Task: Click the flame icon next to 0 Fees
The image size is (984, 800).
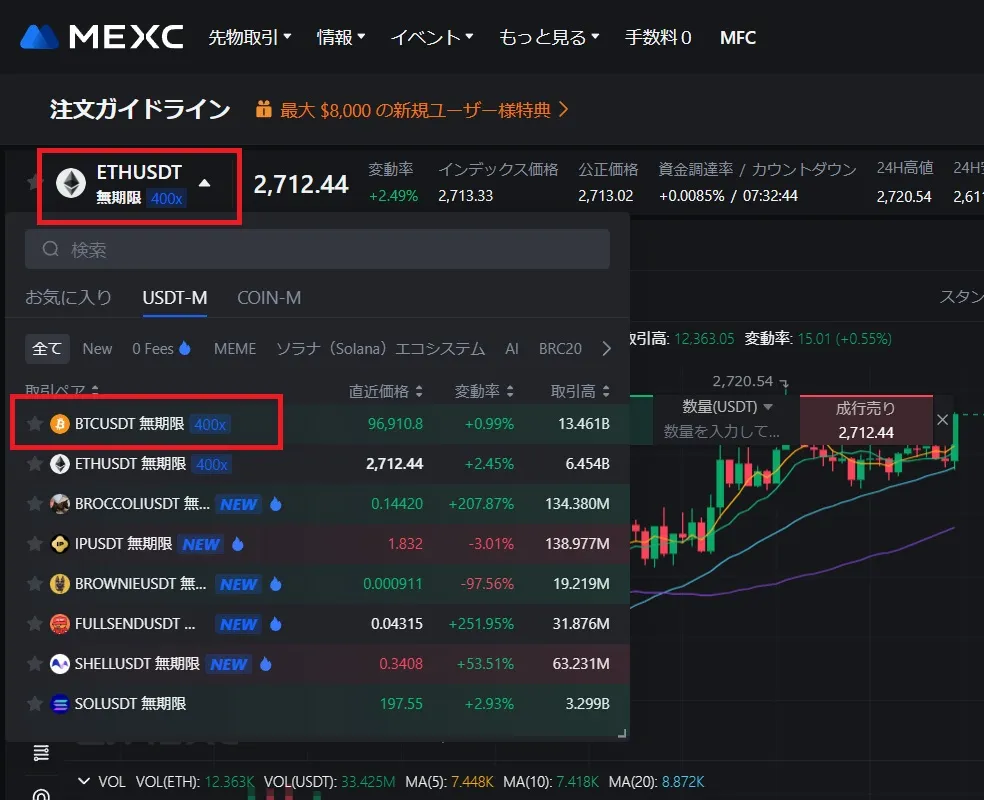Action: [185, 348]
